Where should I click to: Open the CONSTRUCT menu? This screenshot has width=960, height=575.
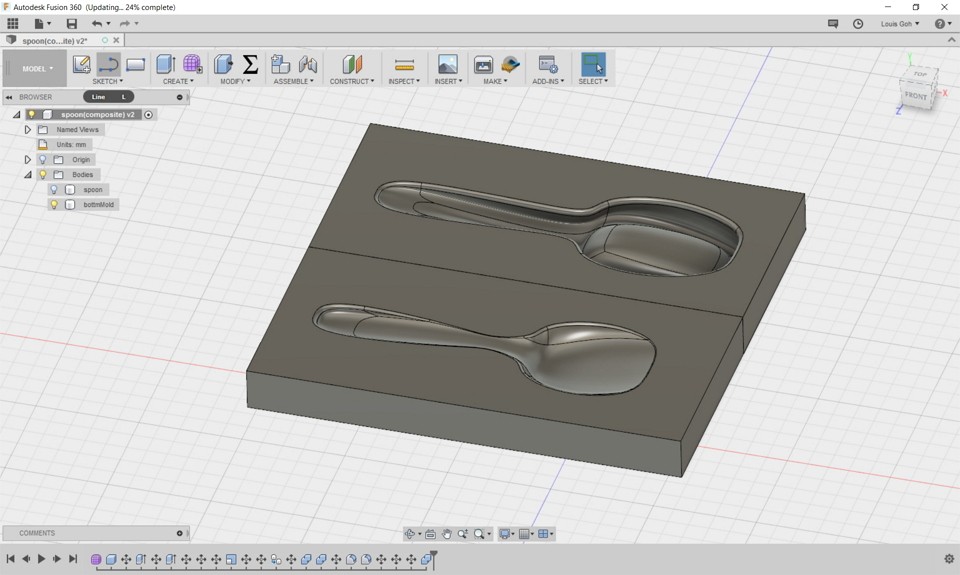pos(351,81)
